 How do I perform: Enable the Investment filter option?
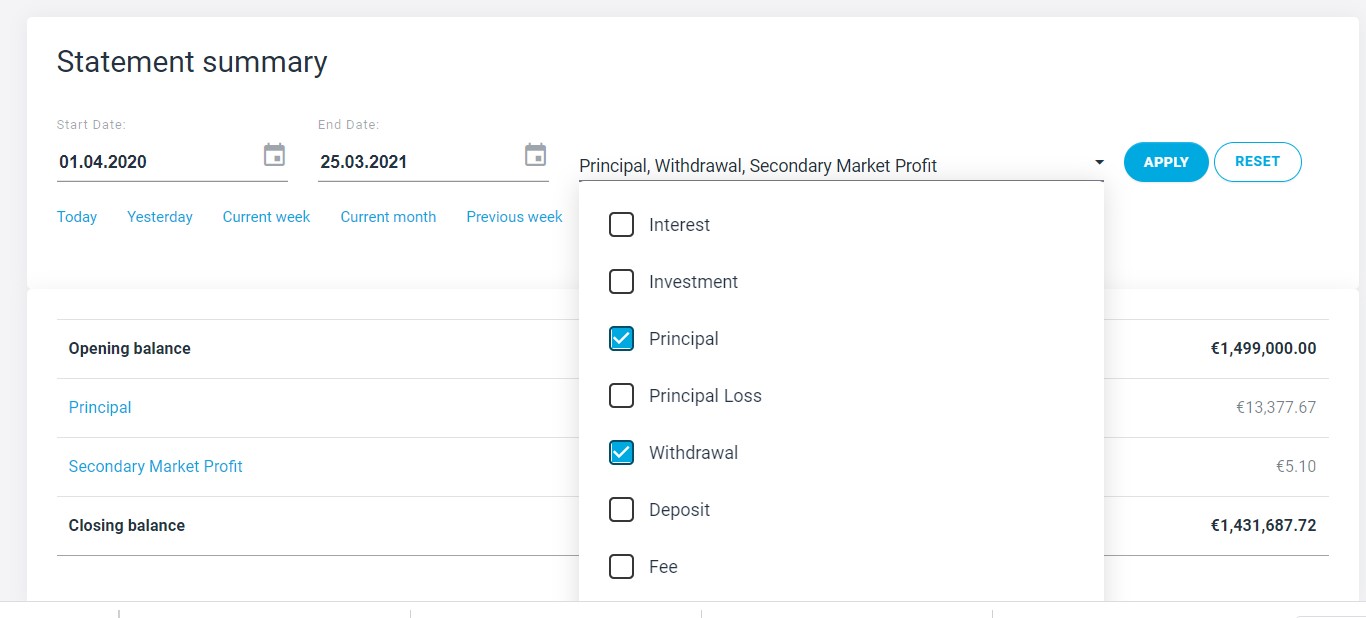(621, 282)
